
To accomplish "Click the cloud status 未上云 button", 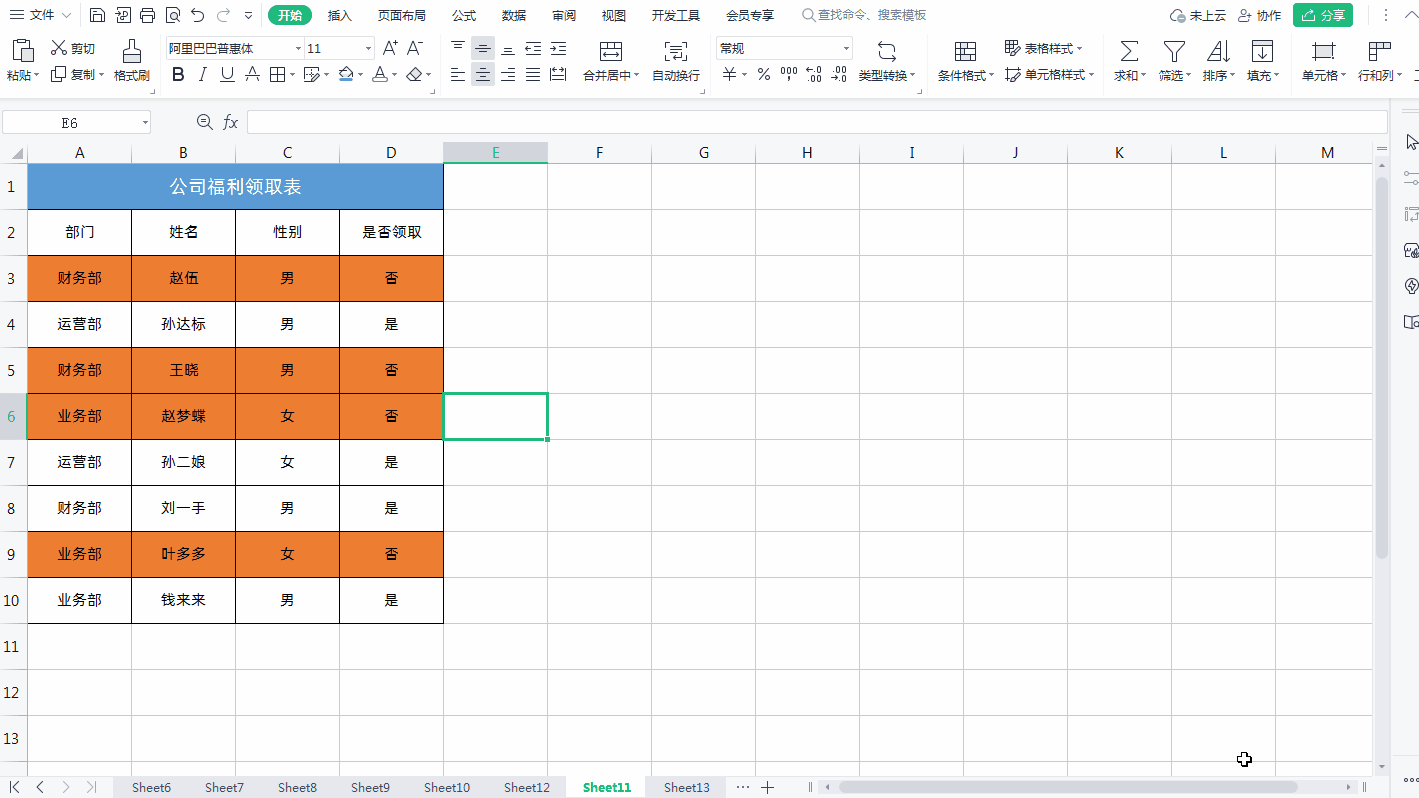I will [x=1198, y=15].
